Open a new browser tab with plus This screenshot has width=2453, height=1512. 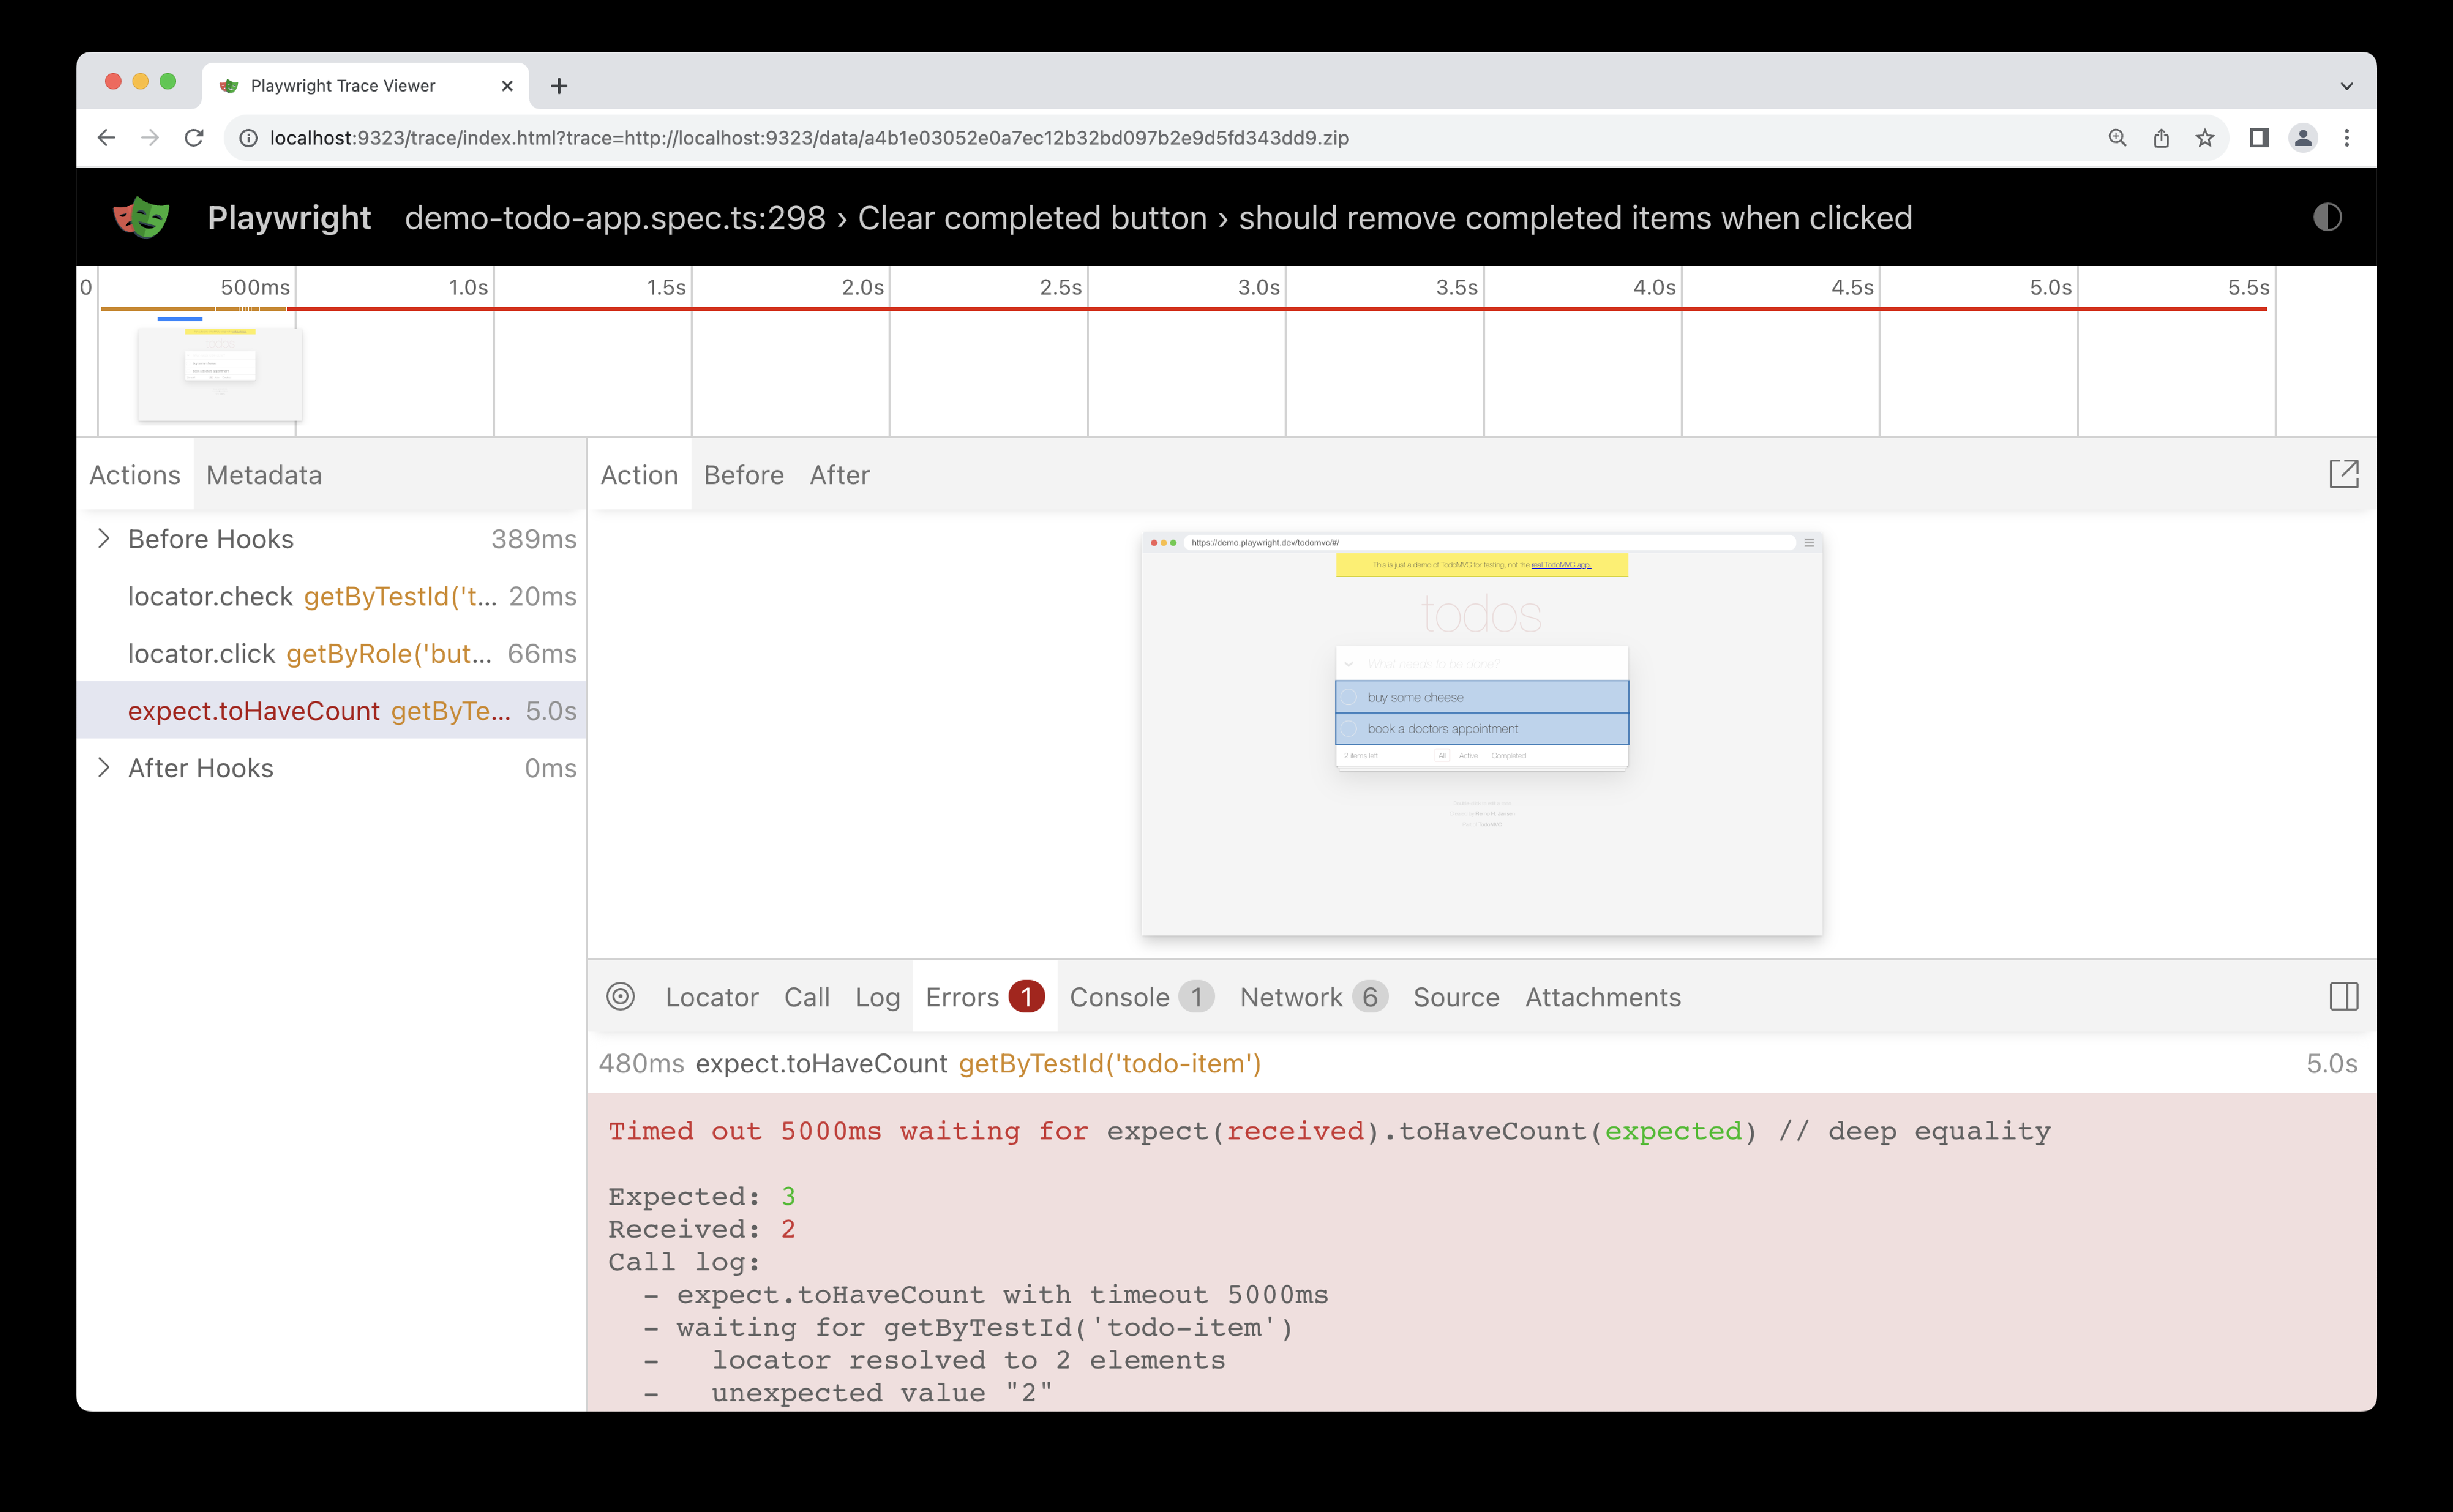559,86
